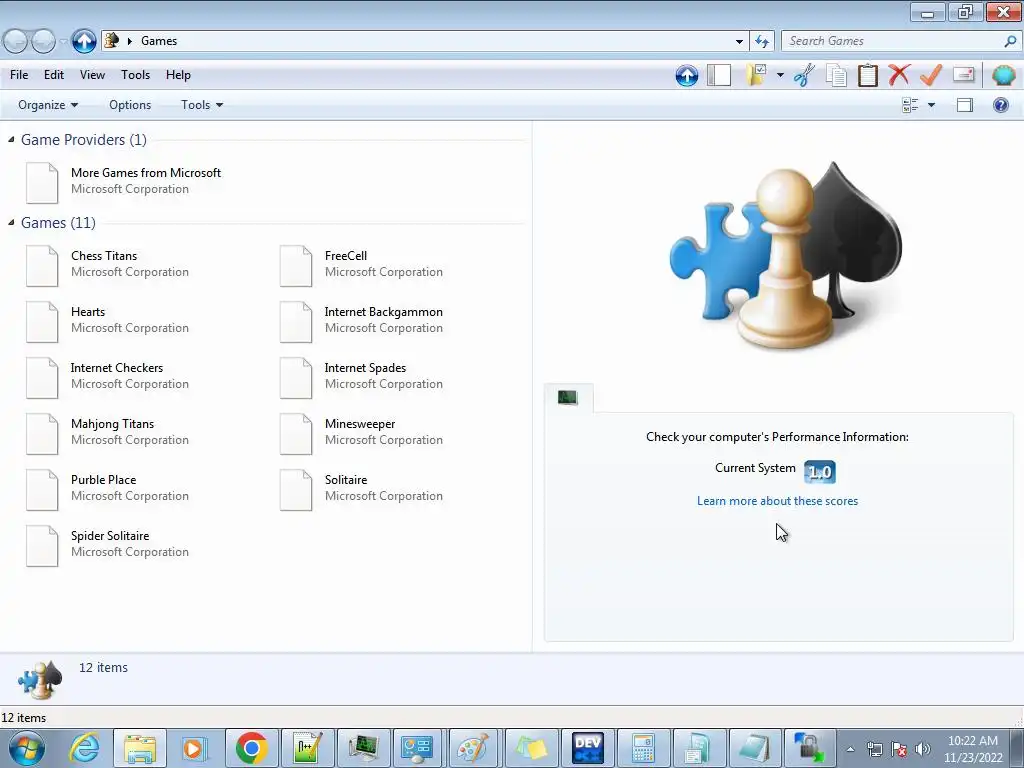This screenshot has width=1024, height=768.
Task: Select the Hearts game entry
Action: pos(108,320)
